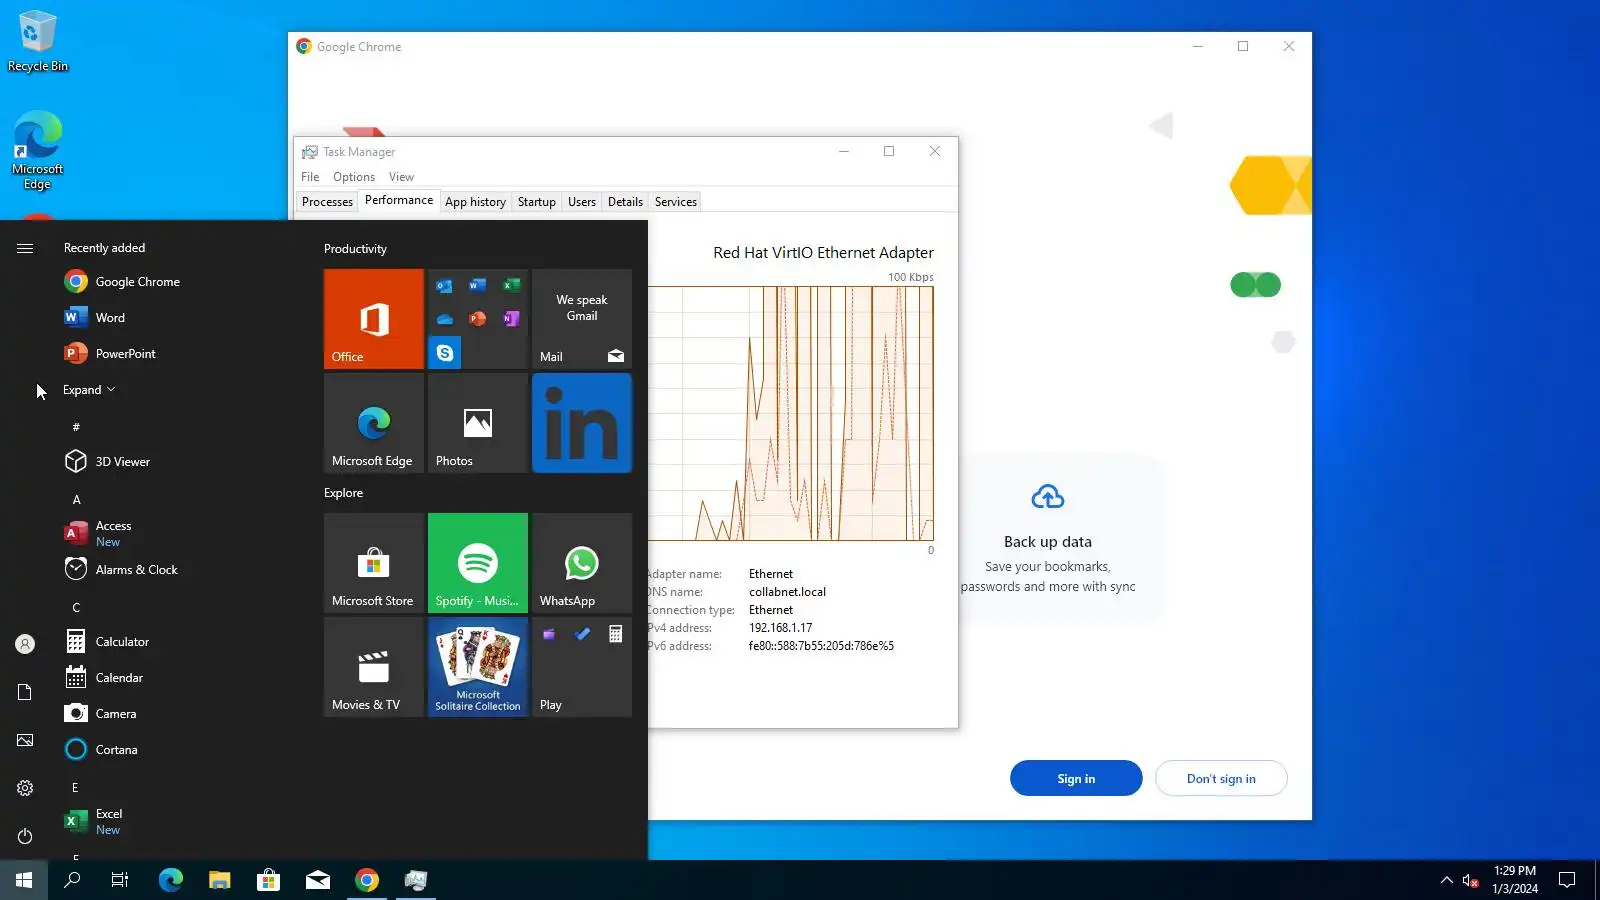Open the Power options button

coord(25,836)
